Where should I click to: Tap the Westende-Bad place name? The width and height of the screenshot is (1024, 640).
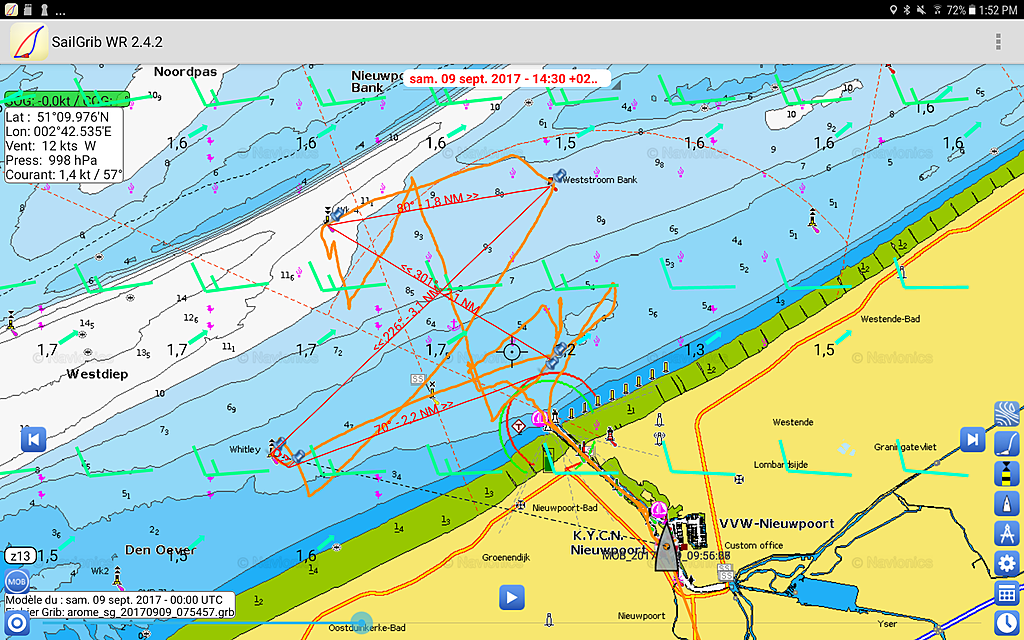tap(890, 319)
